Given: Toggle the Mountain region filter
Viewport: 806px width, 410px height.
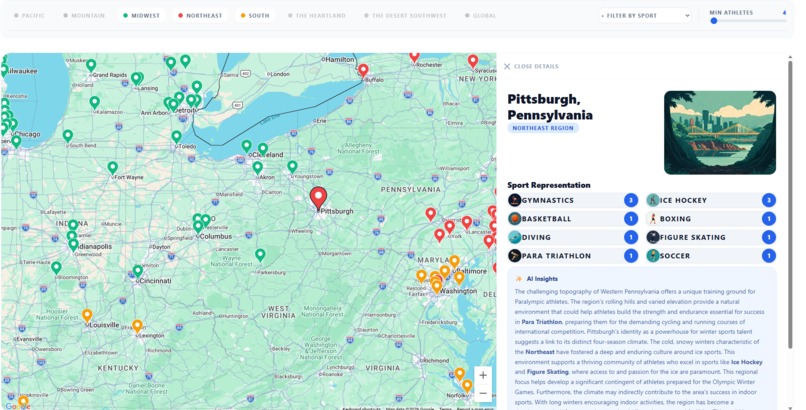Looking at the screenshot, I should (x=84, y=15).
